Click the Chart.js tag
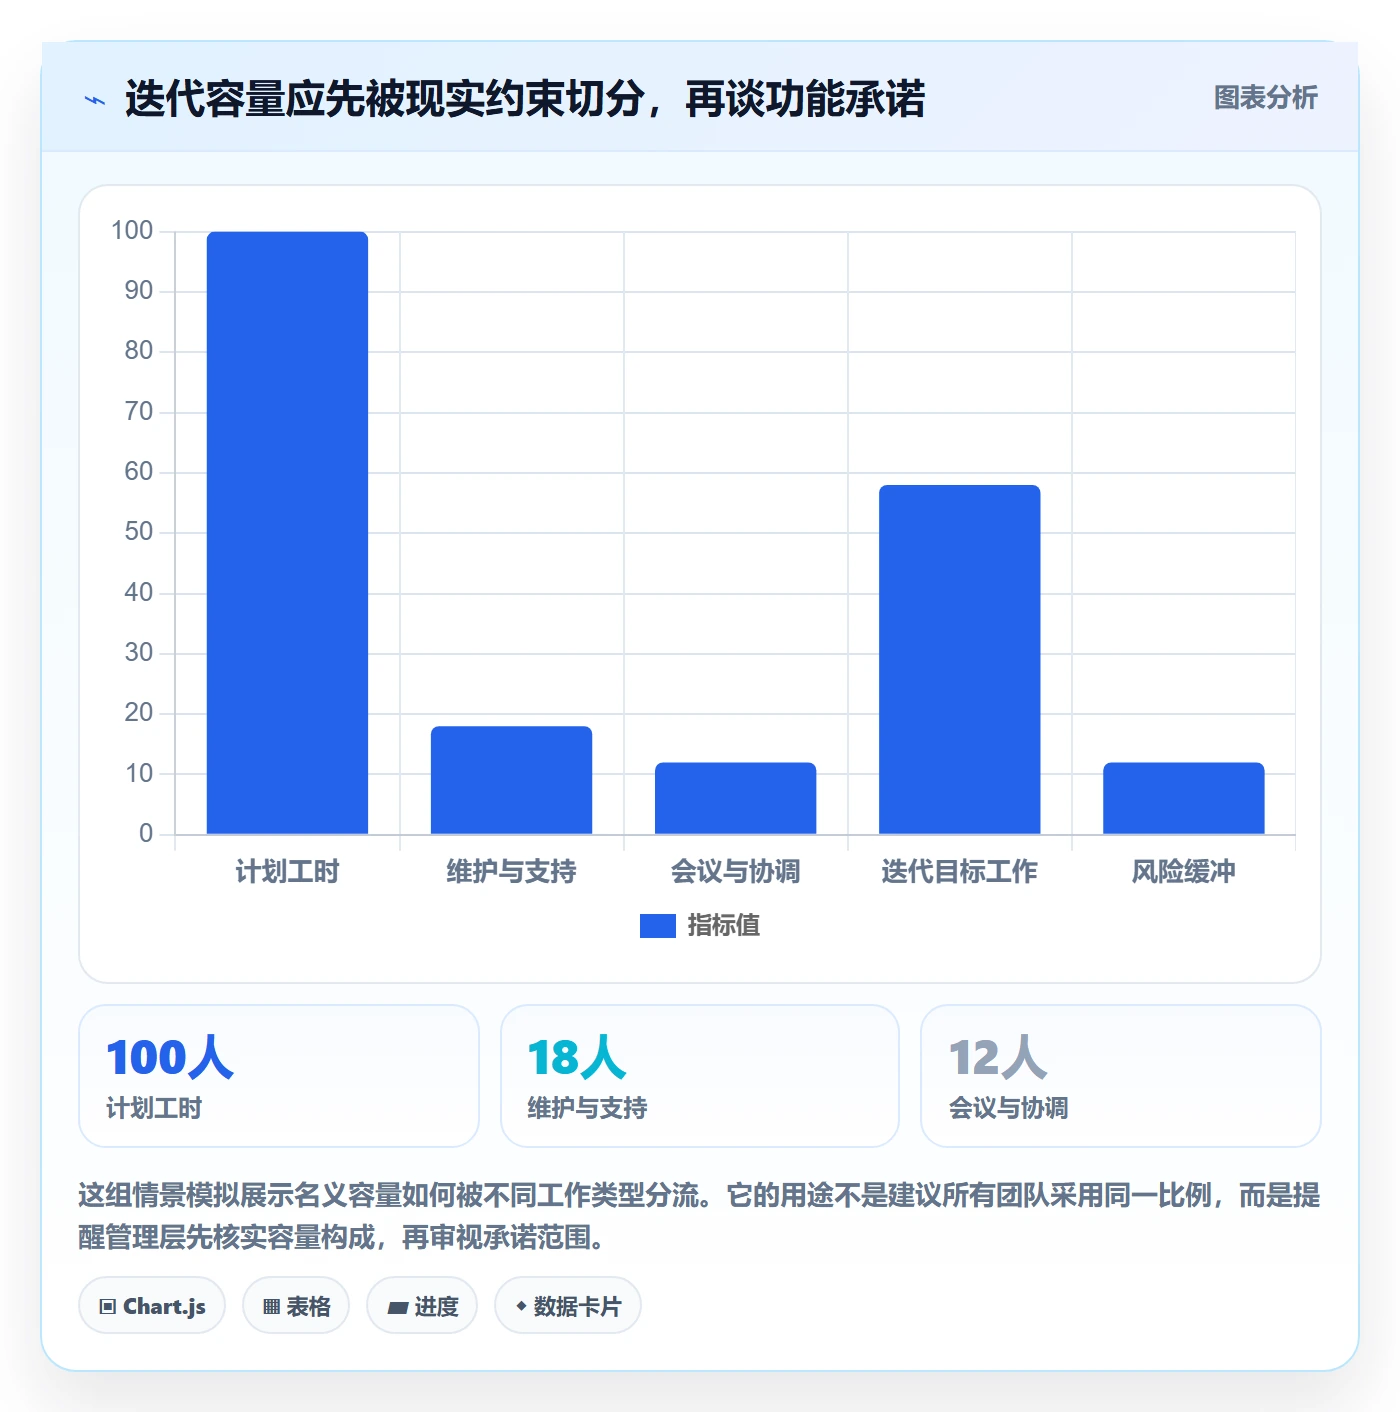The height and width of the screenshot is (1412, 1400). click(x=152, y=1305)
